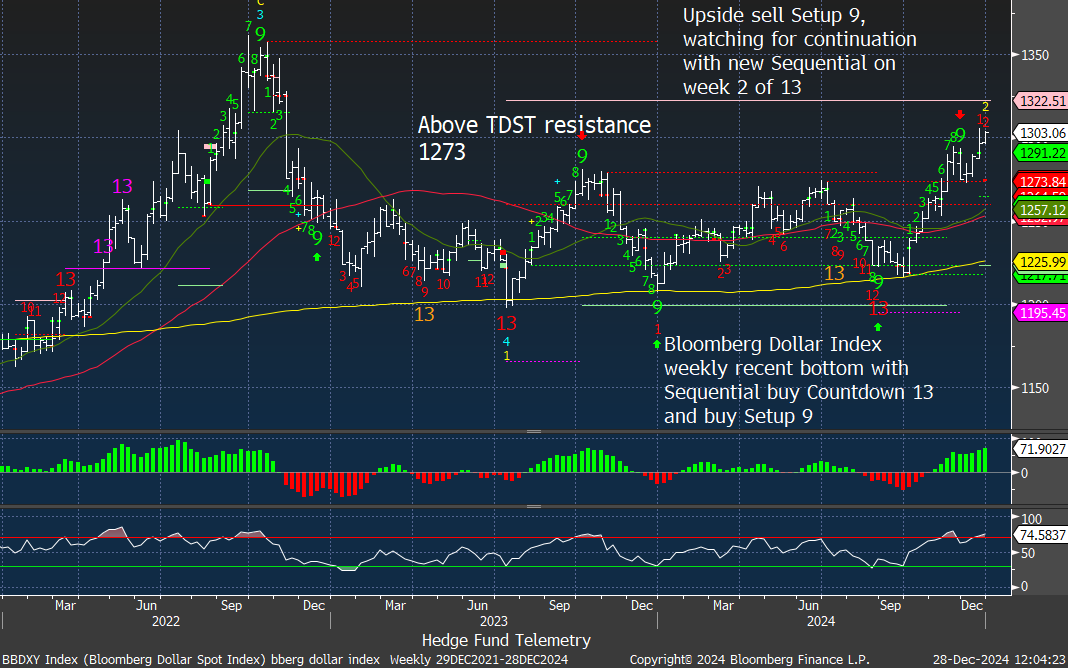Click the green up arrow under September 2024's 13
Screen dimensions: 1068x668
pos(878,328)
